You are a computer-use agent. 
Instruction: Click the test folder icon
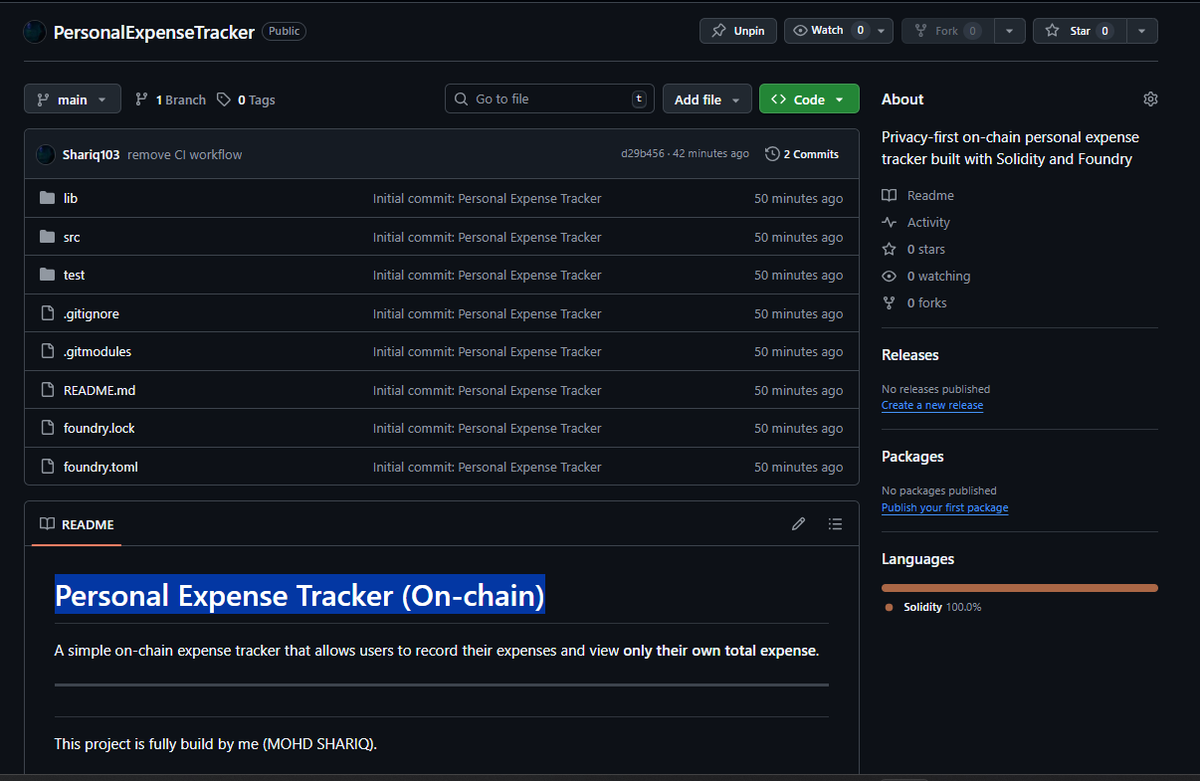pos(47,275)
